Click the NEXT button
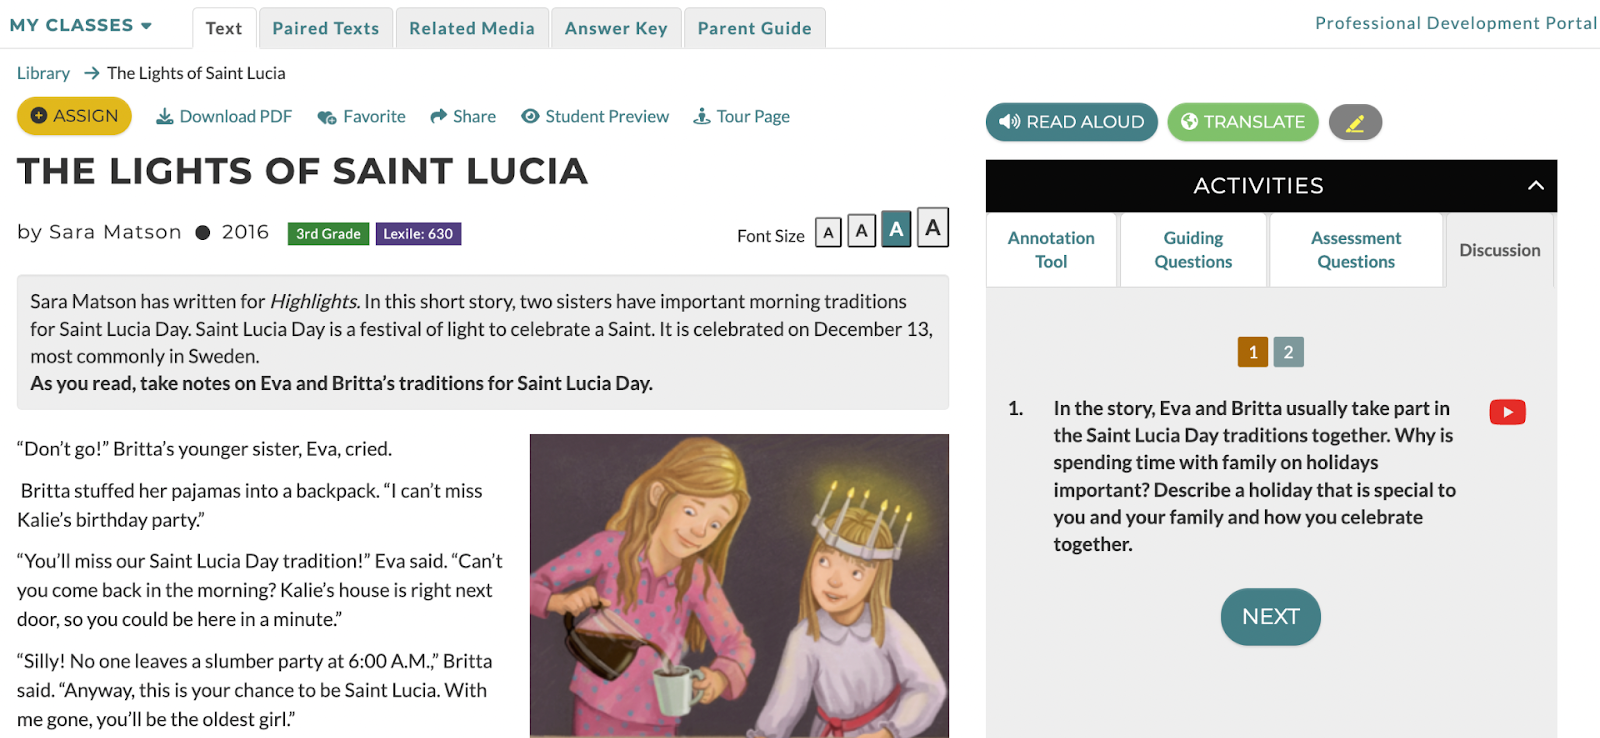1600x738 pixels. pyautogui.click(x=1271, y=617)
